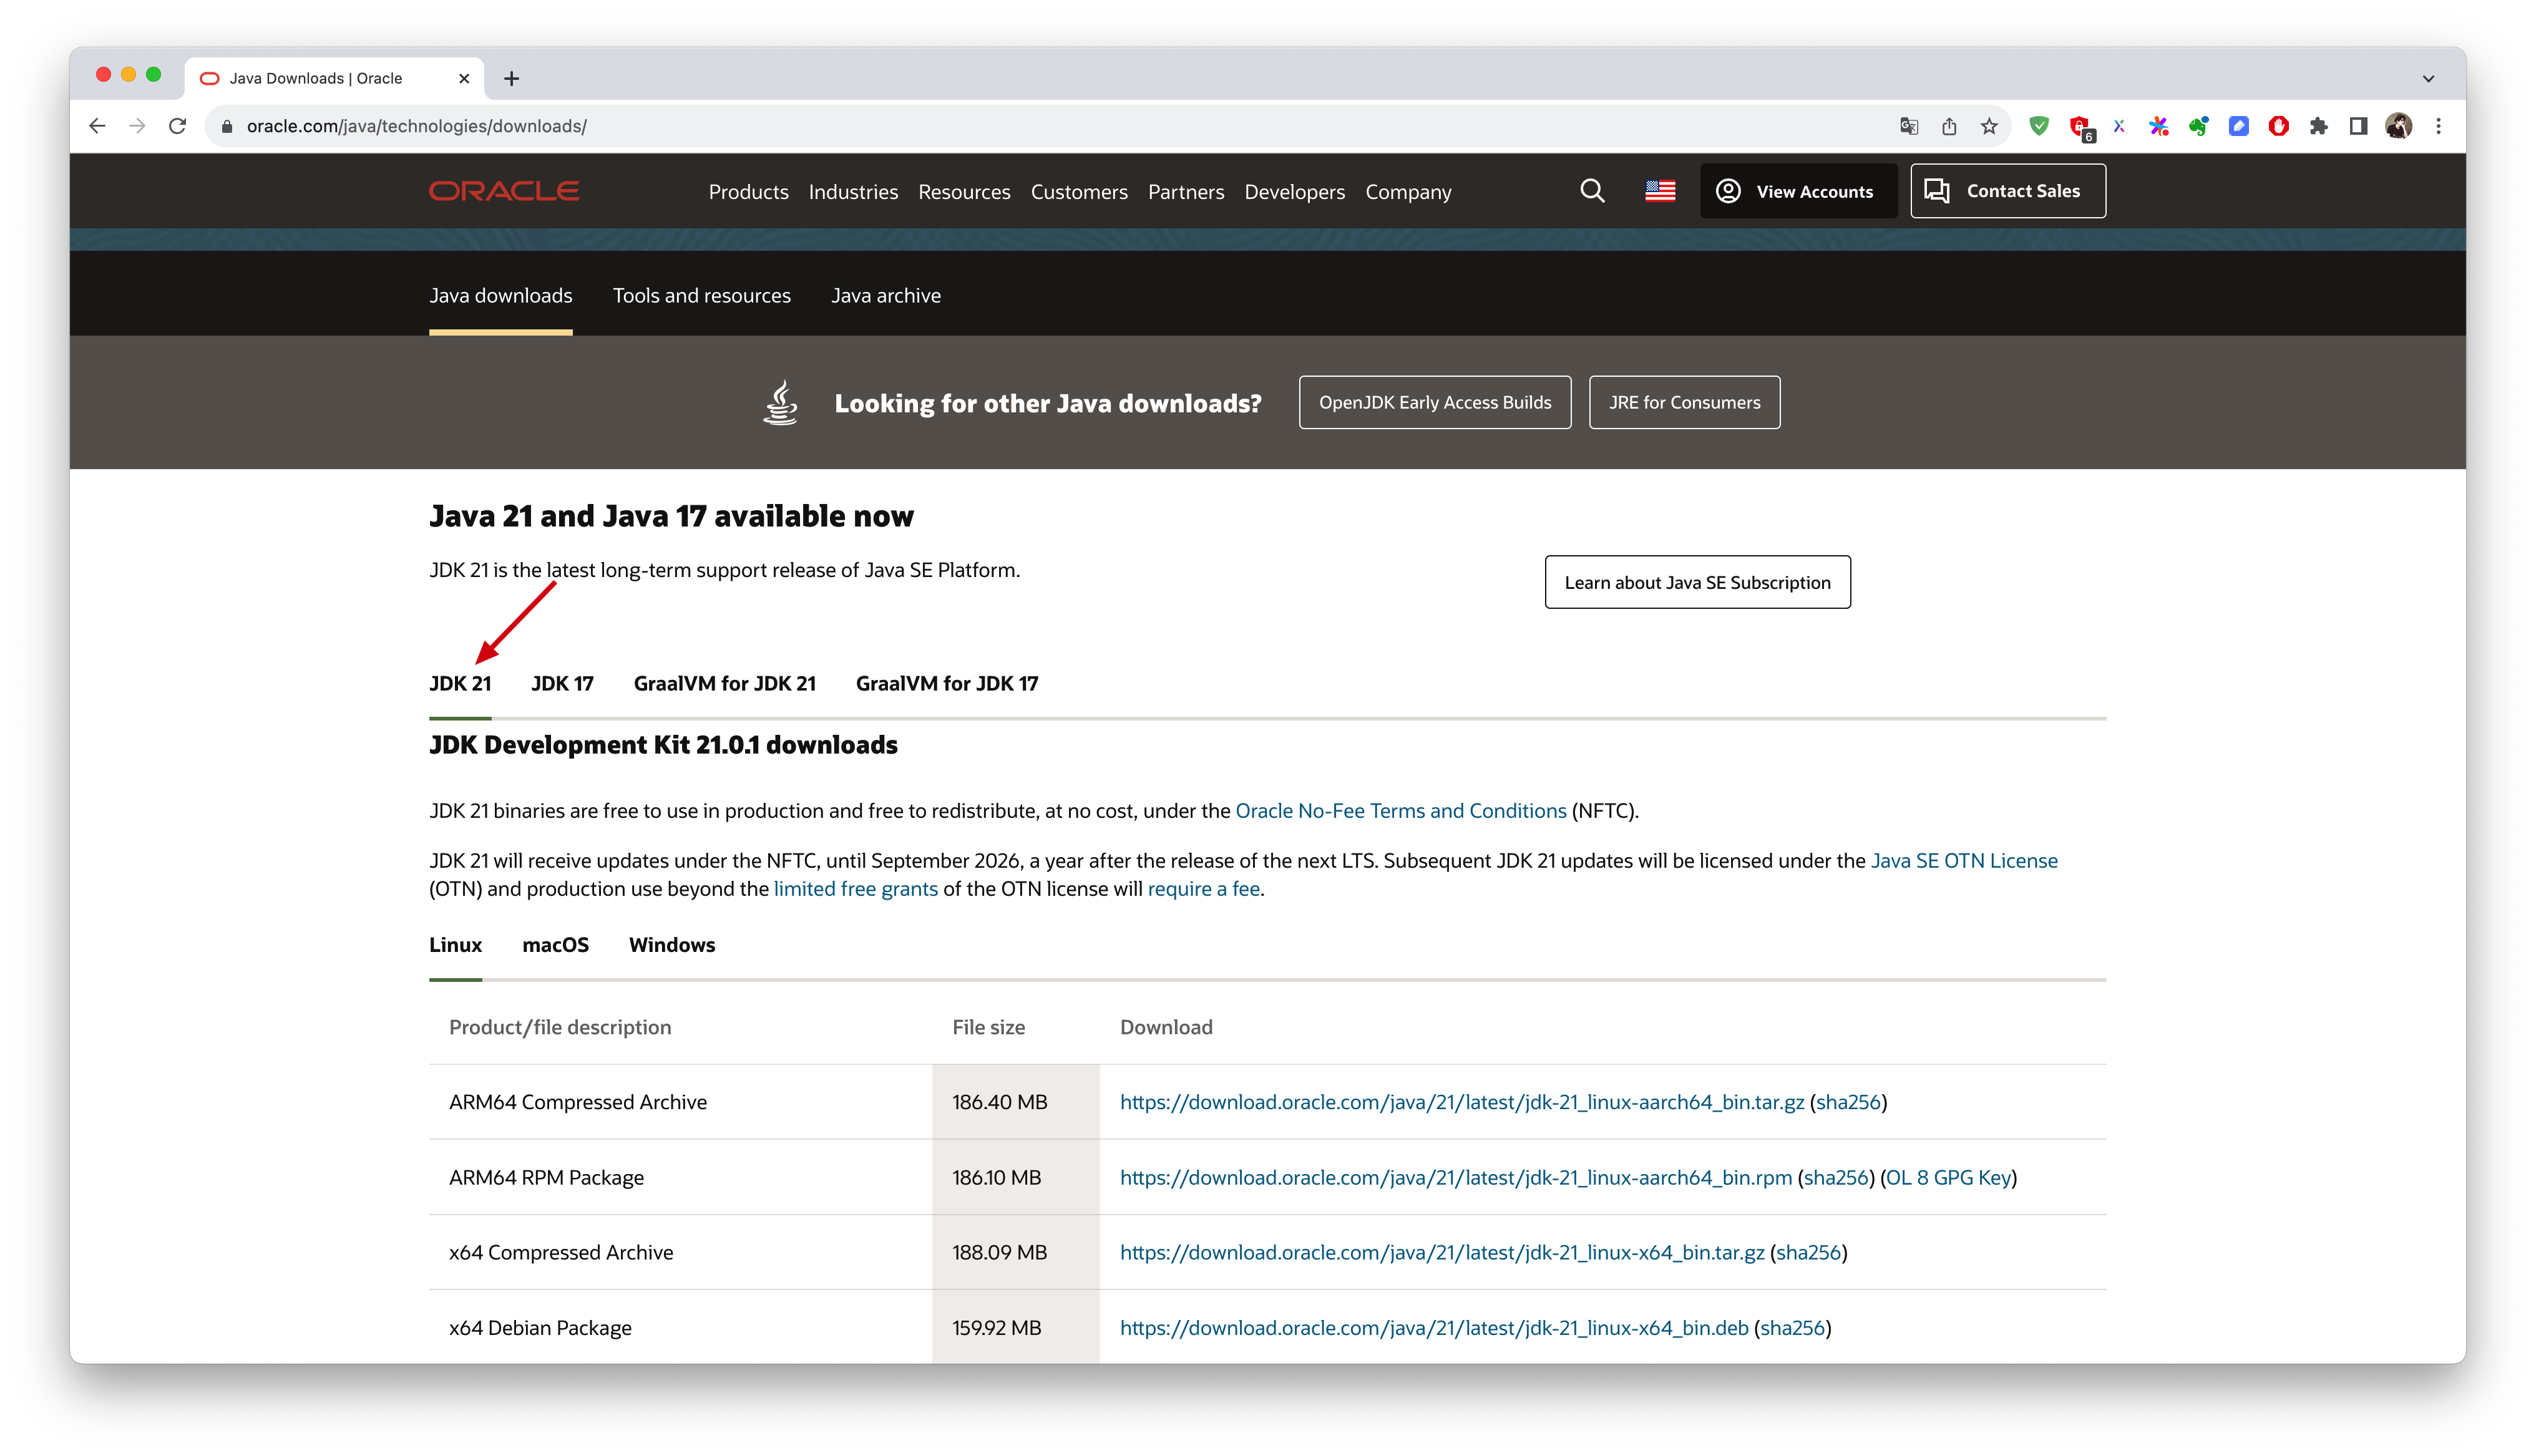
Task: Click the site lock icon in address bar
Action: [x=227, y=126]
